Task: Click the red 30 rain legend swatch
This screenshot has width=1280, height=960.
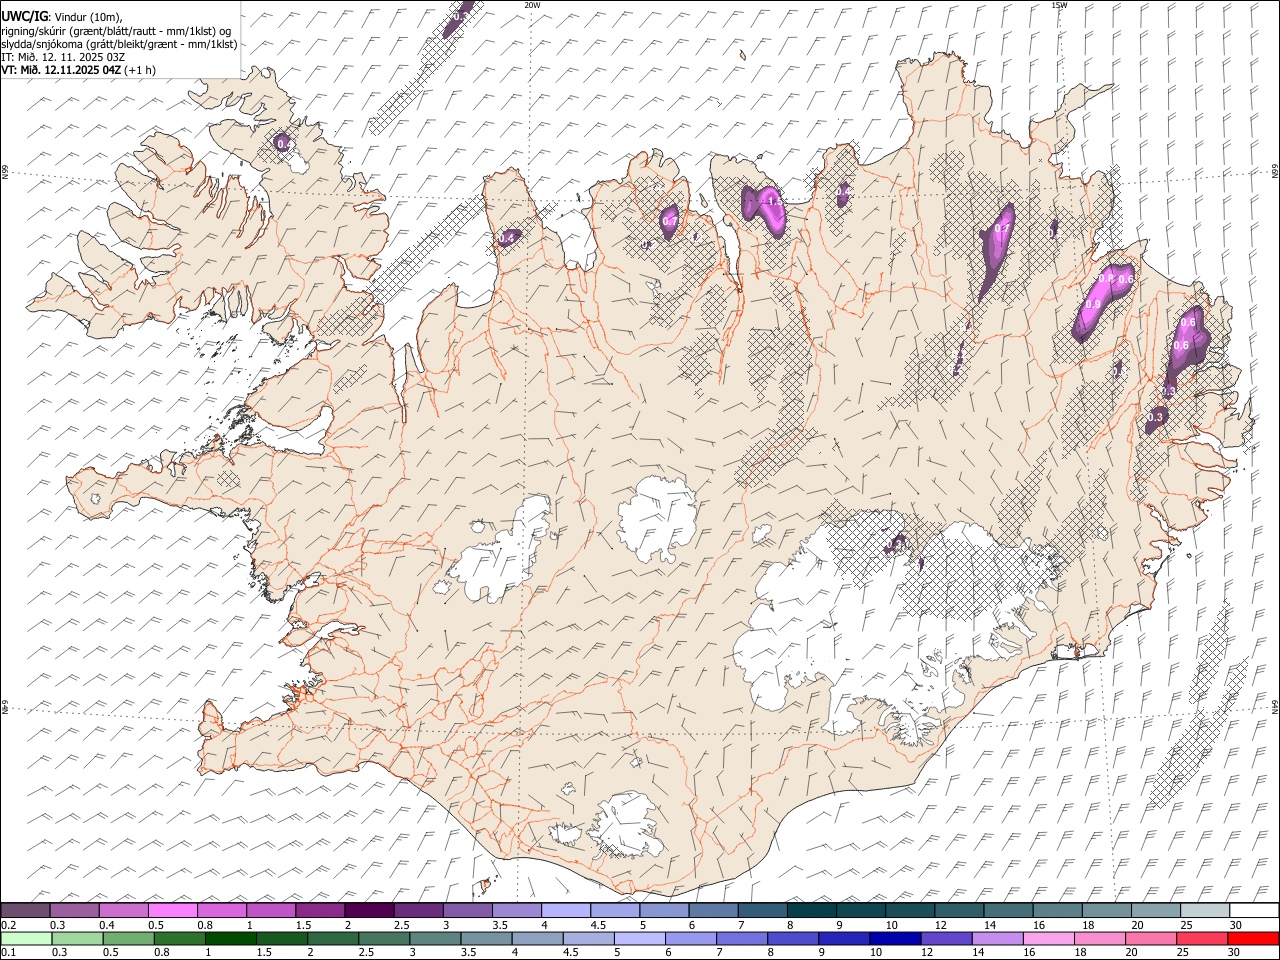Action: pos(1252,938)
